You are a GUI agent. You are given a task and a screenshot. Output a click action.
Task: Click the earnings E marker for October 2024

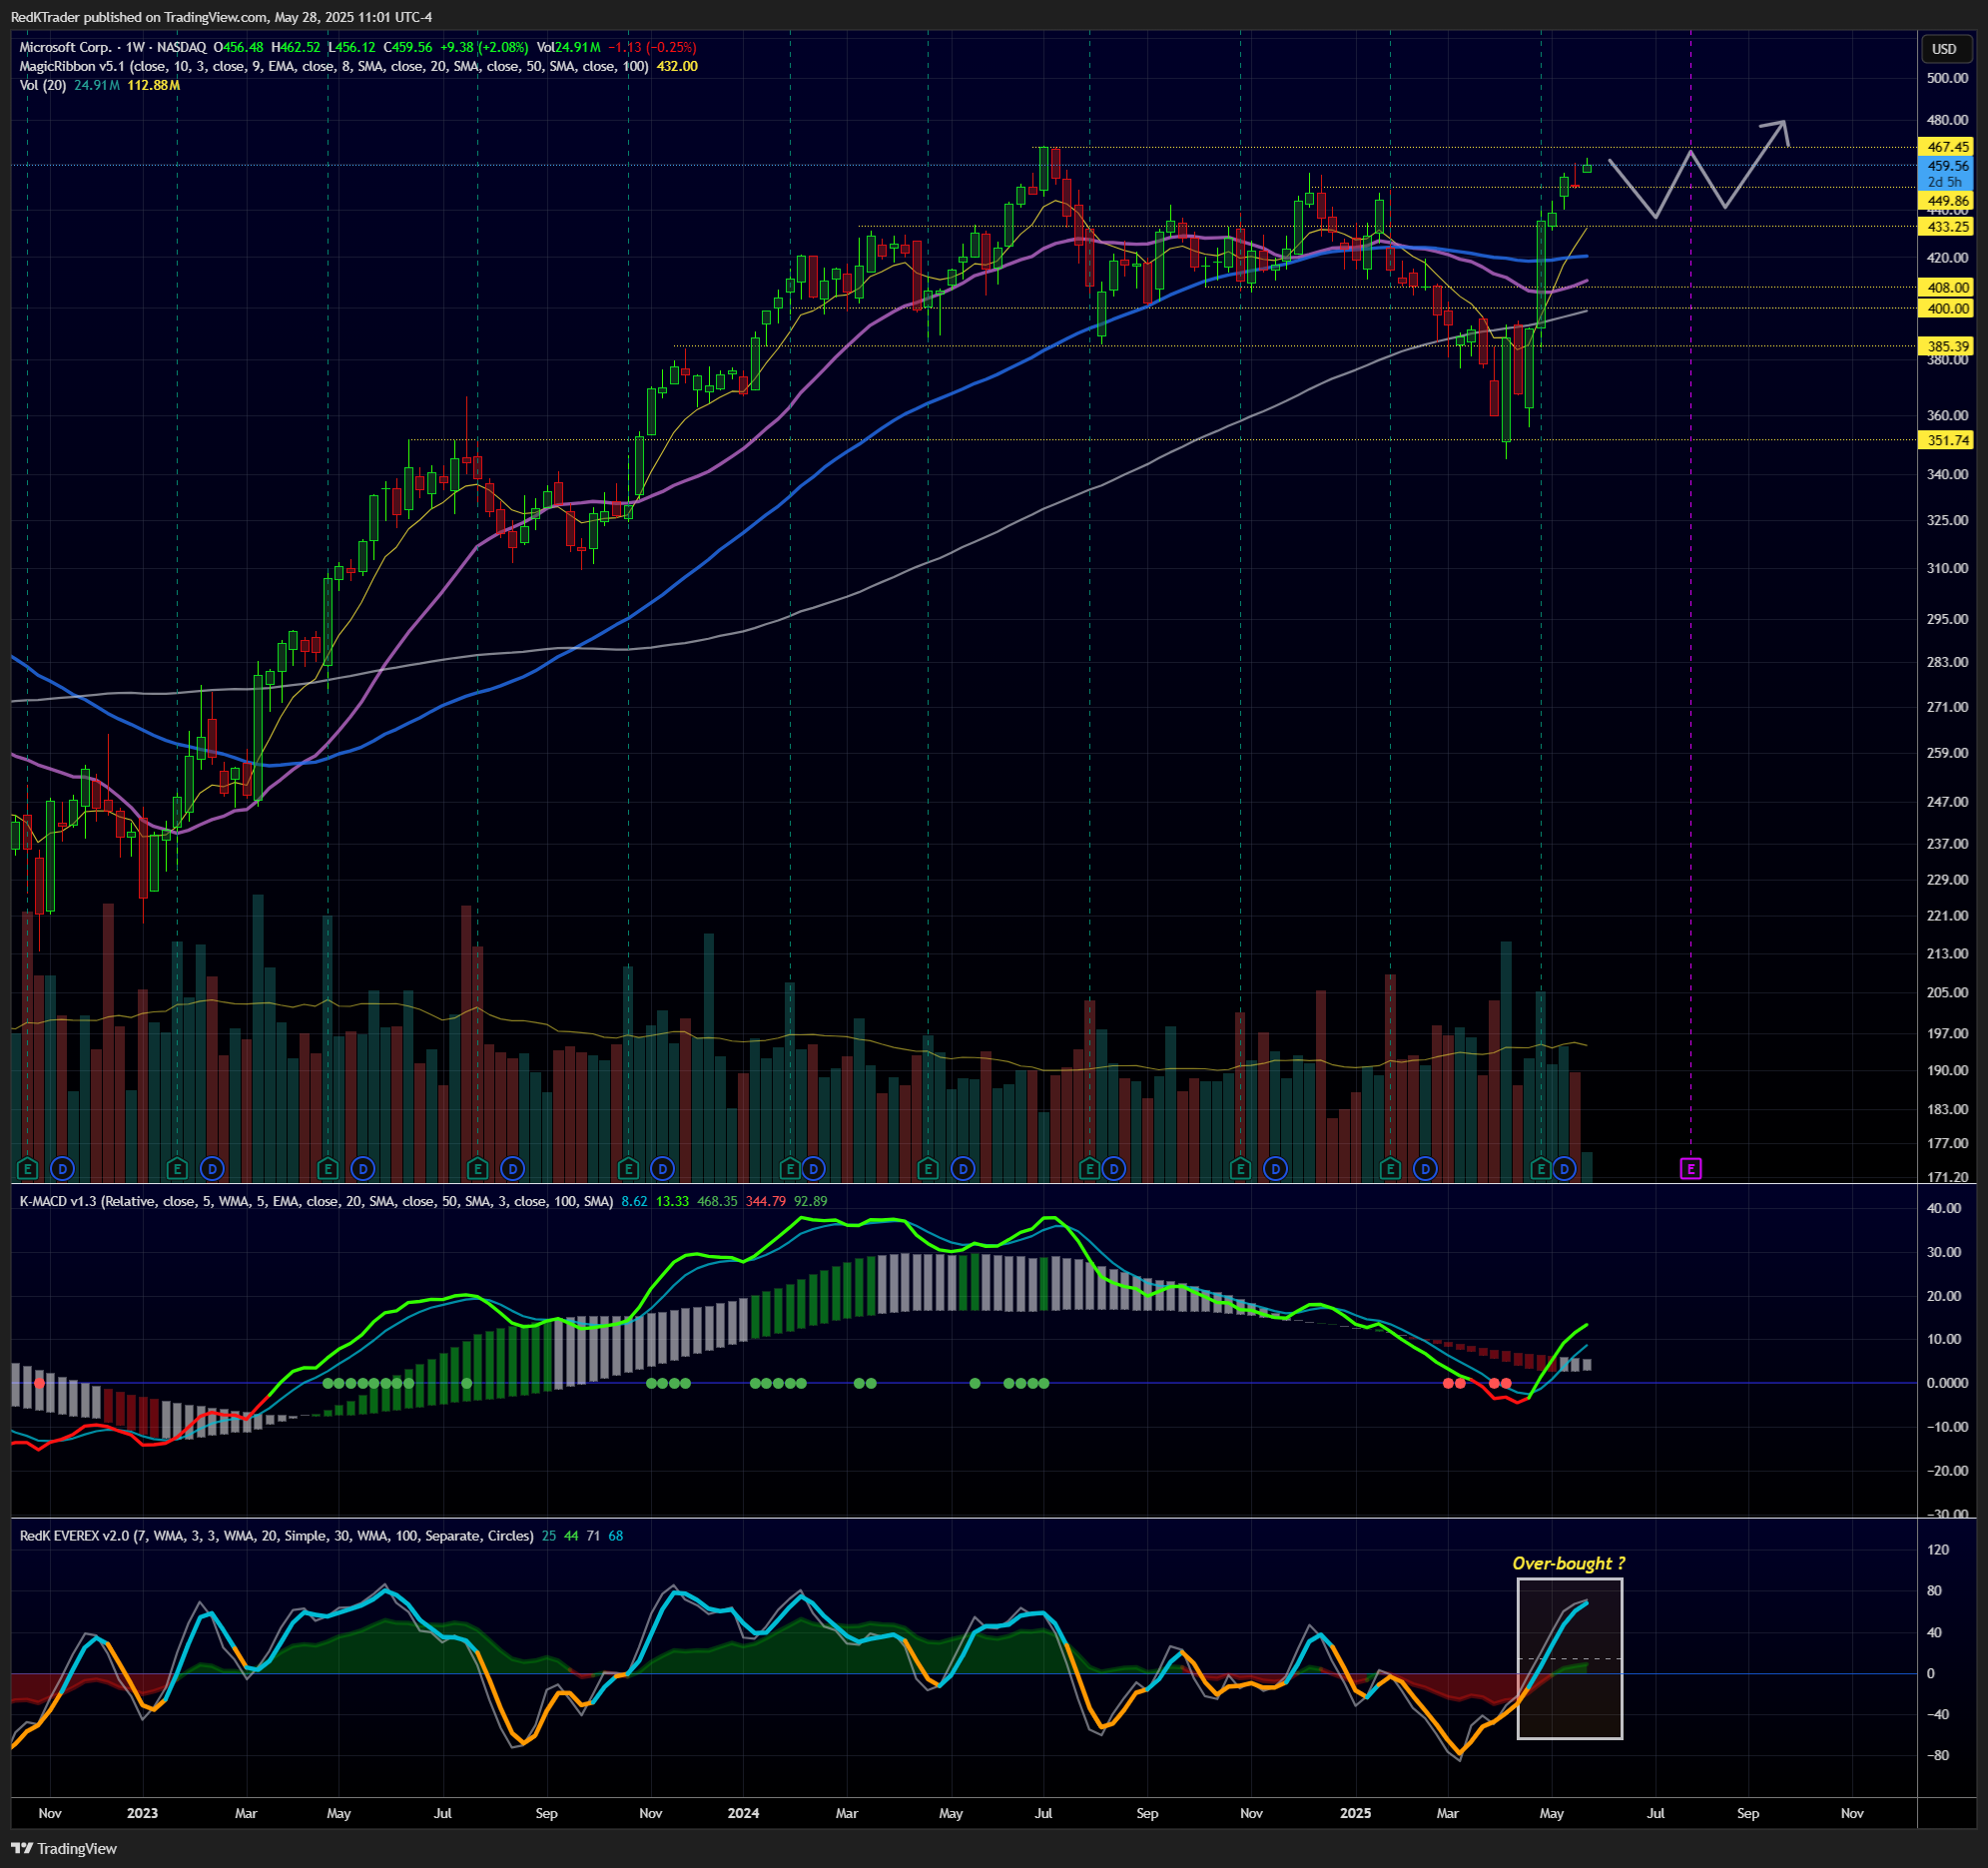(1240, 1168)
